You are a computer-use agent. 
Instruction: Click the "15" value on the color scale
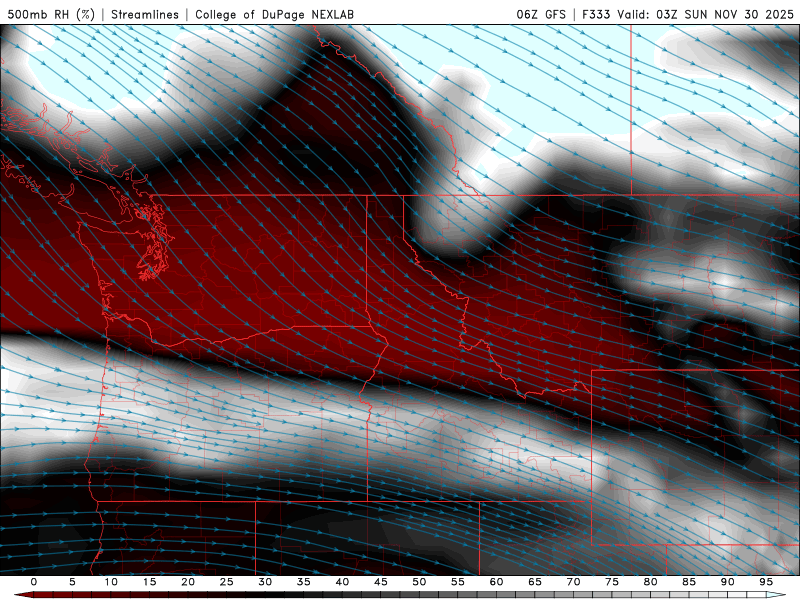coord(149,582)
